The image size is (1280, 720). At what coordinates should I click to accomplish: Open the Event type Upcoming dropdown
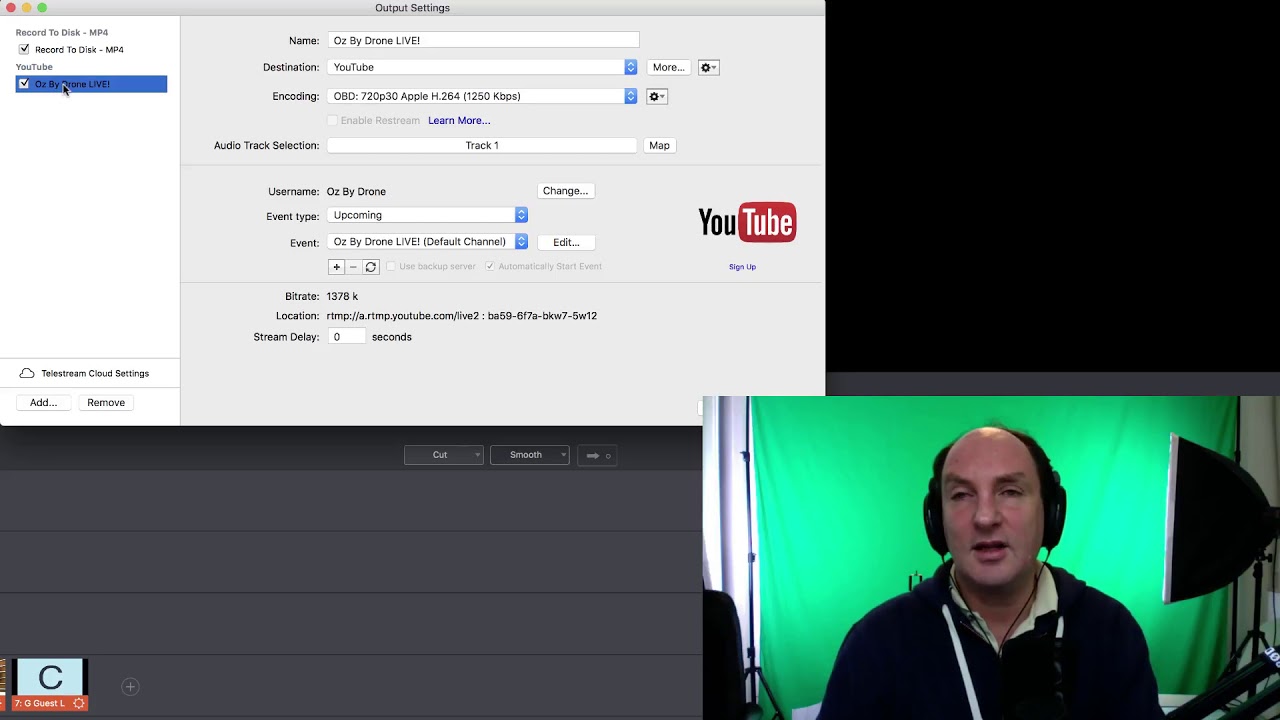click(x=427, y=215)
